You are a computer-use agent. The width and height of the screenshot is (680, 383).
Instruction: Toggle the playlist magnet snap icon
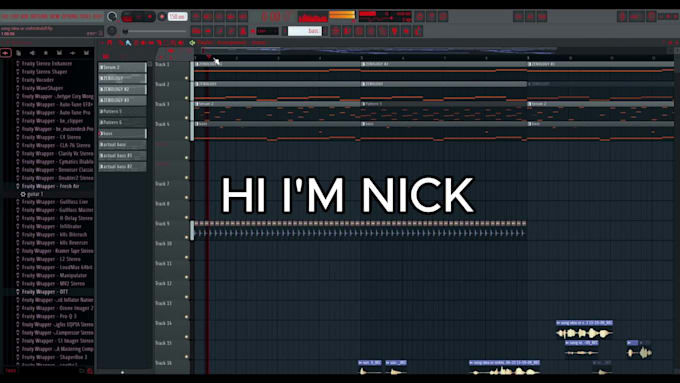click(109, 43)
